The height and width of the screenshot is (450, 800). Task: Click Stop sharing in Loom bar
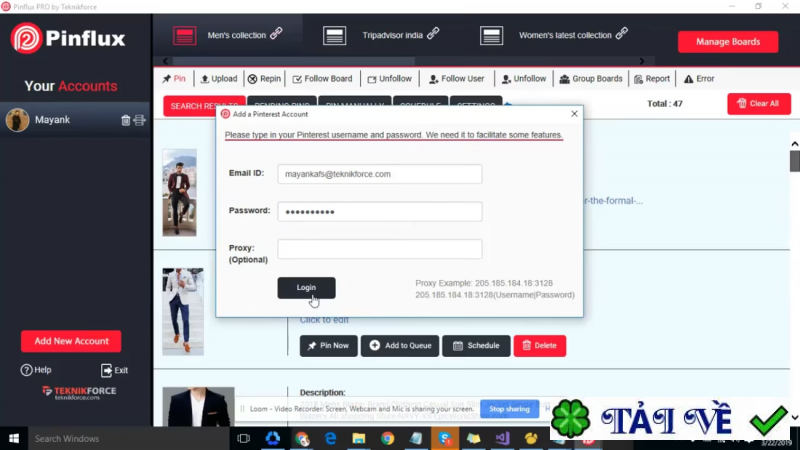click(x=509, y=409)
